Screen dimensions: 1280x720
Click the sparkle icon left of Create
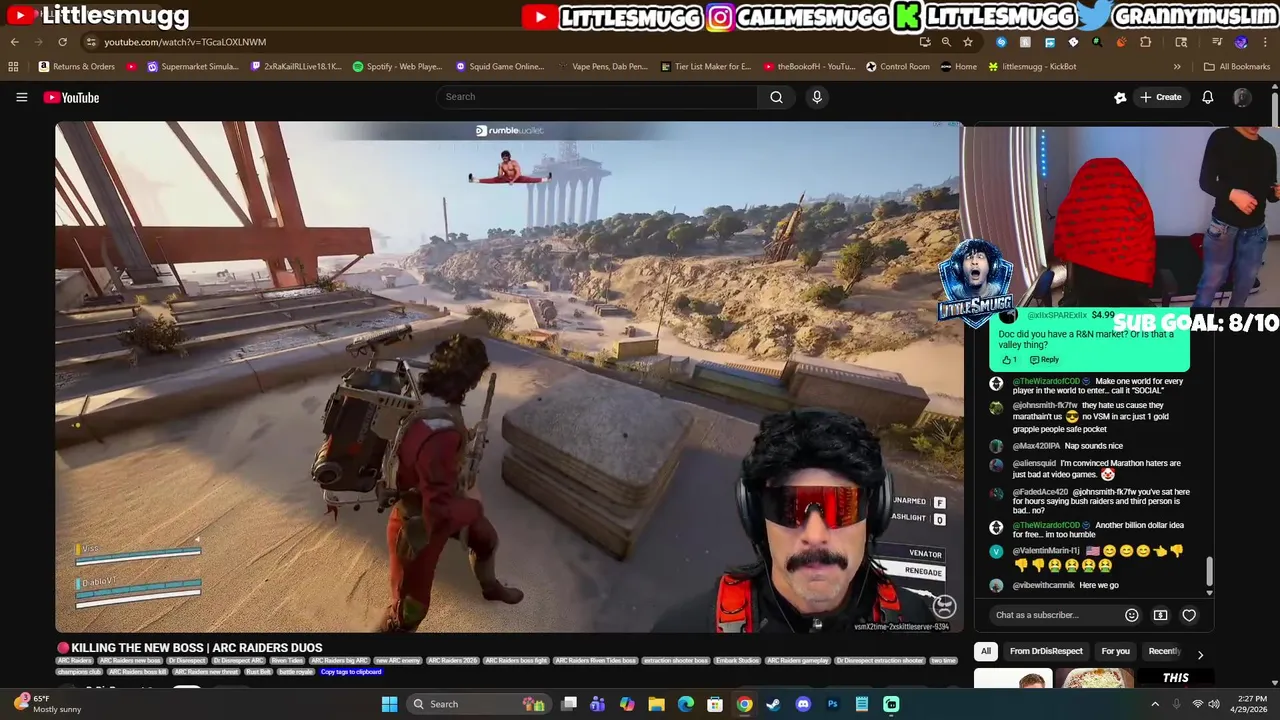pyautogui.click(x=1120, y=97)
